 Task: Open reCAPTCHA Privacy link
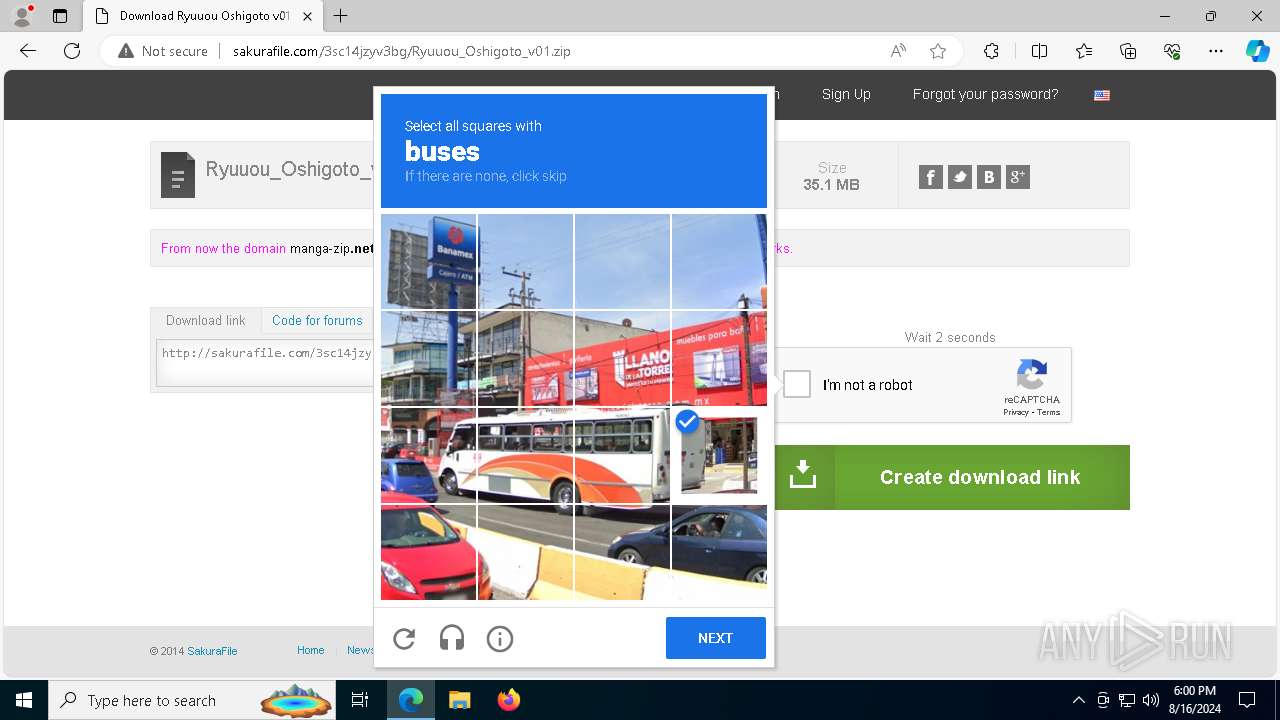point(1016,412)
